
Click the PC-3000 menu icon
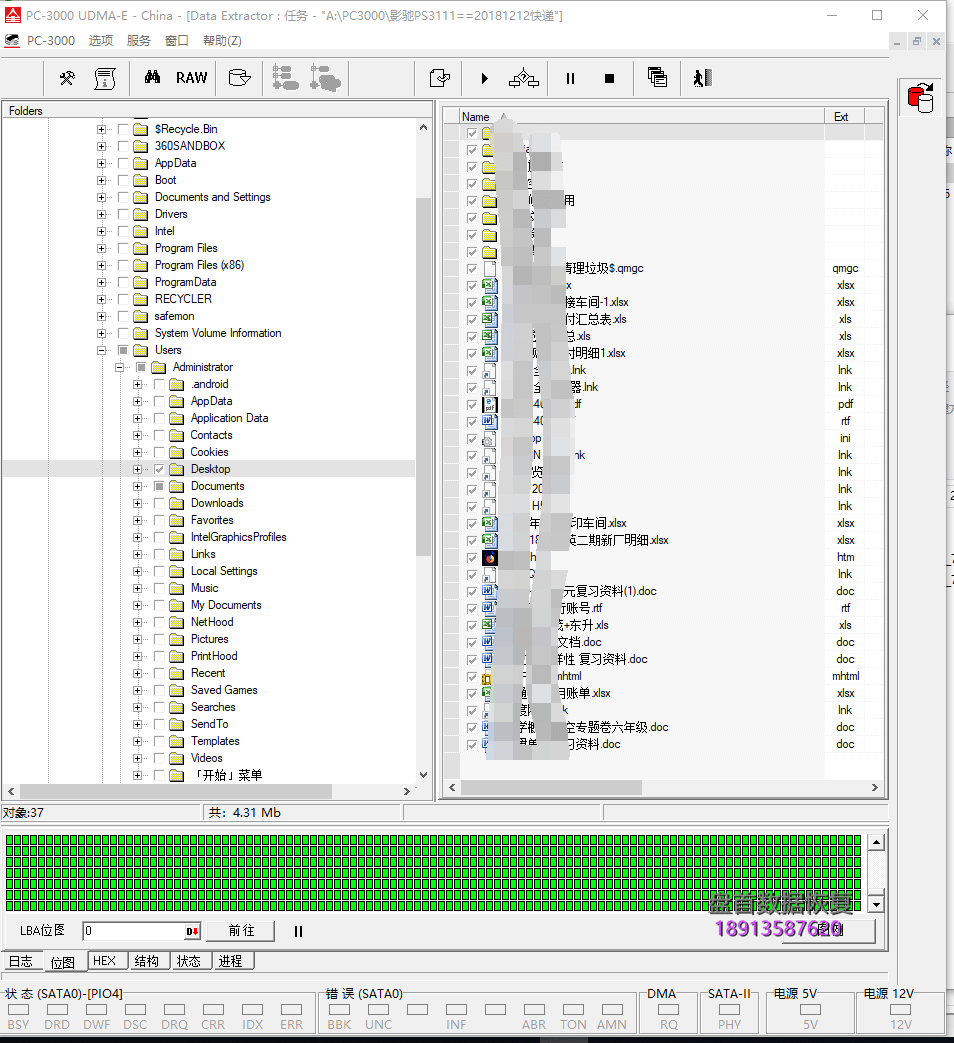[12, 41]
